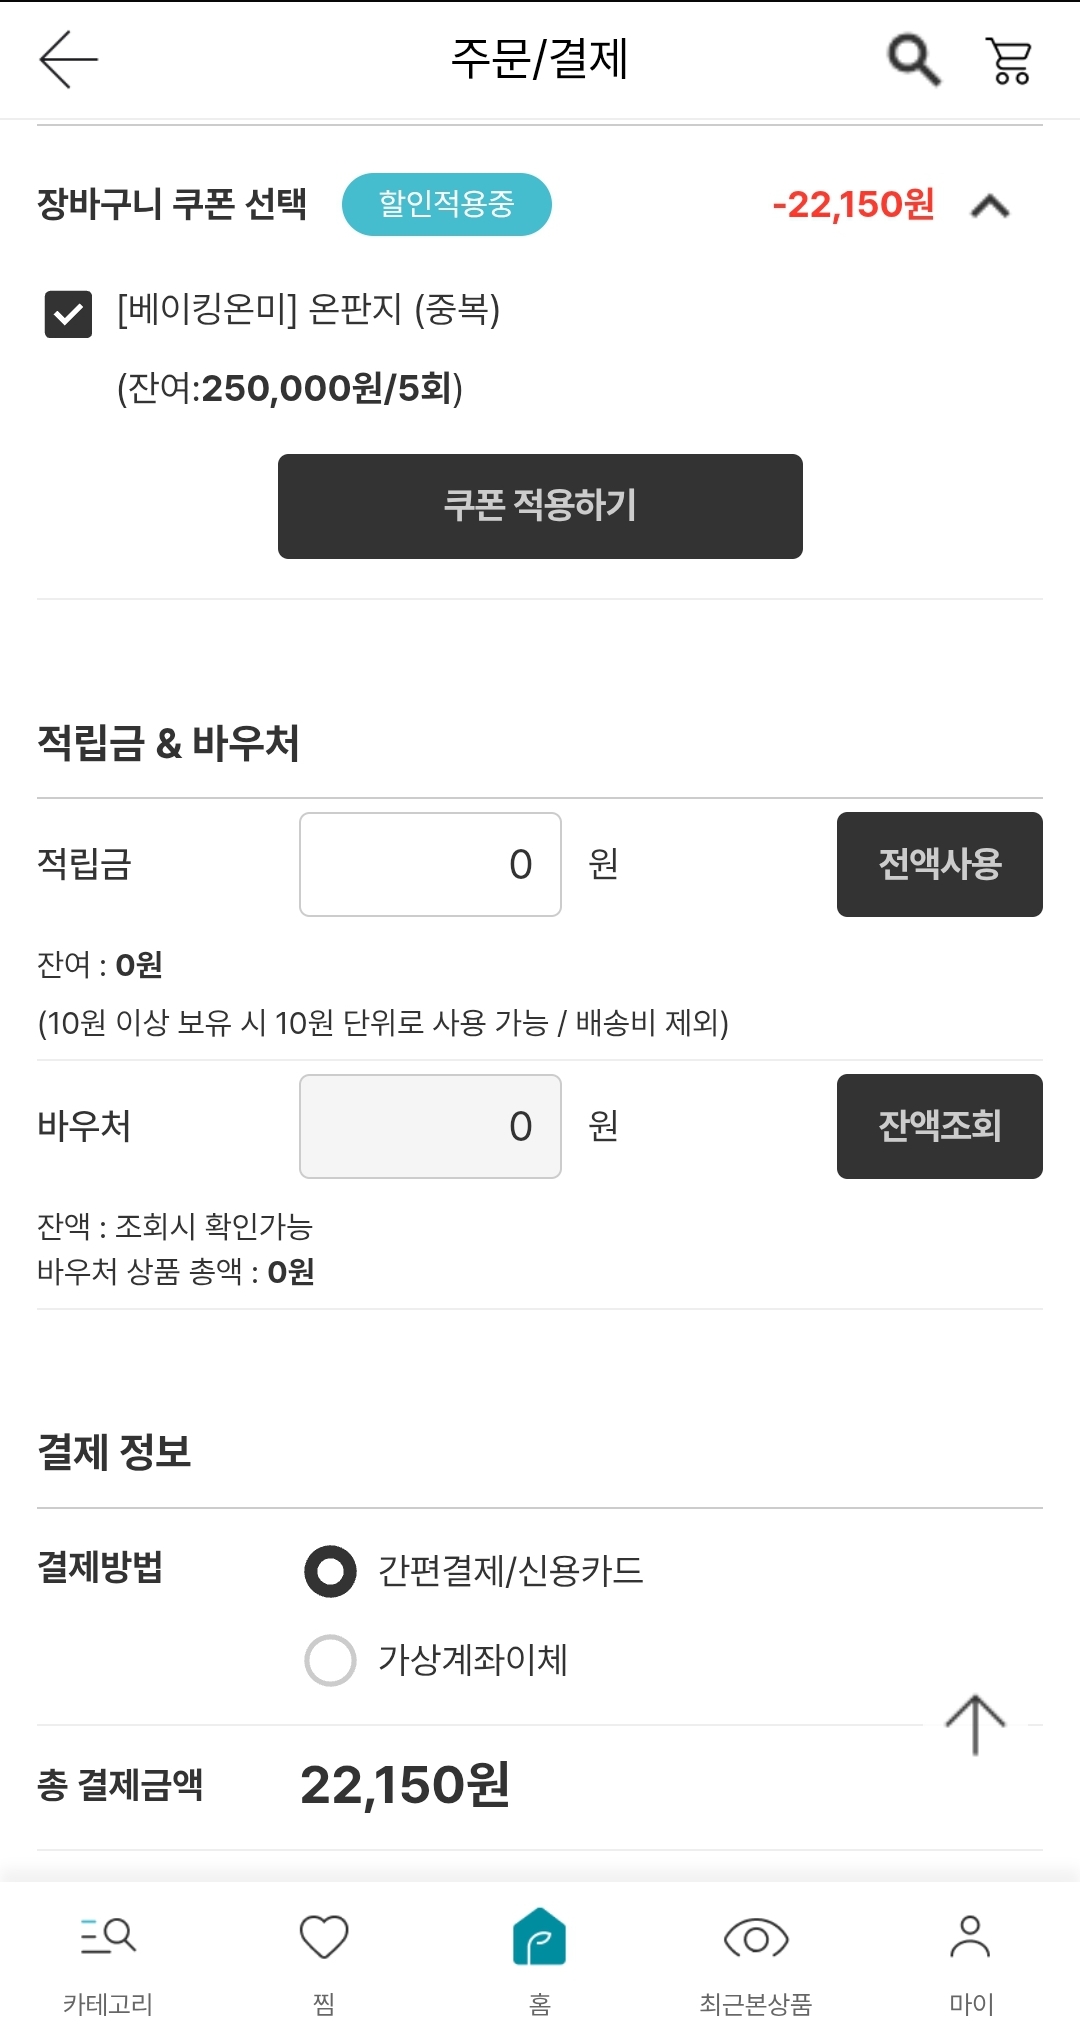Tap the scroll-to-top arrow icon
The height and width of the screenshot is (2039, 1080).
975,1725
